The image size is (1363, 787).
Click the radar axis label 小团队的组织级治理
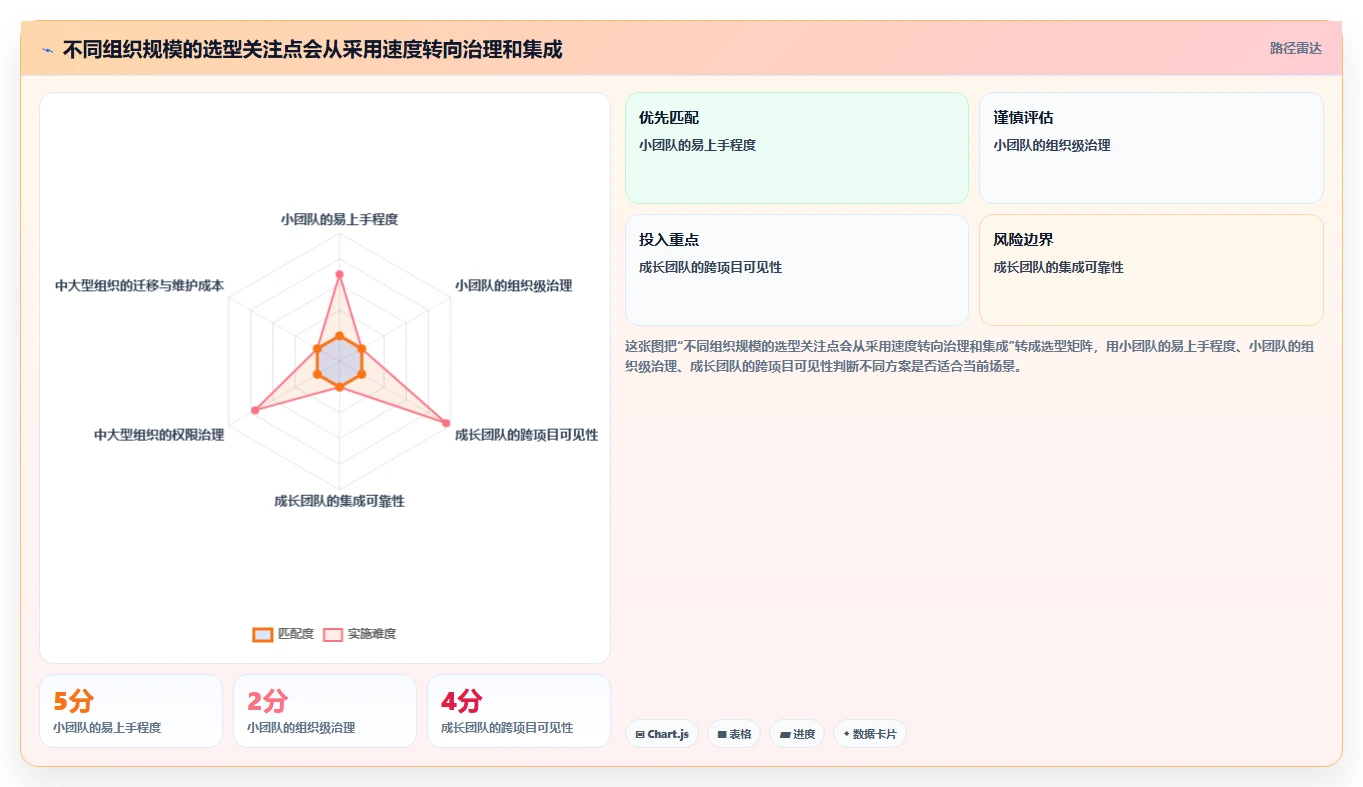click(513, 285)
